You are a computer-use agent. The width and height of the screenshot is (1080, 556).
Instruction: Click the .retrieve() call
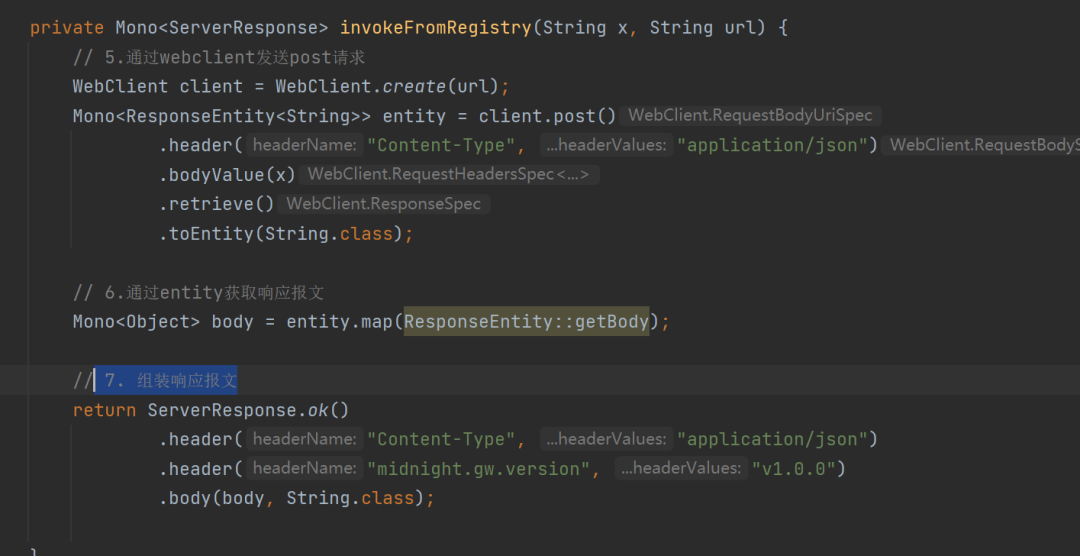tap(217, 204)
